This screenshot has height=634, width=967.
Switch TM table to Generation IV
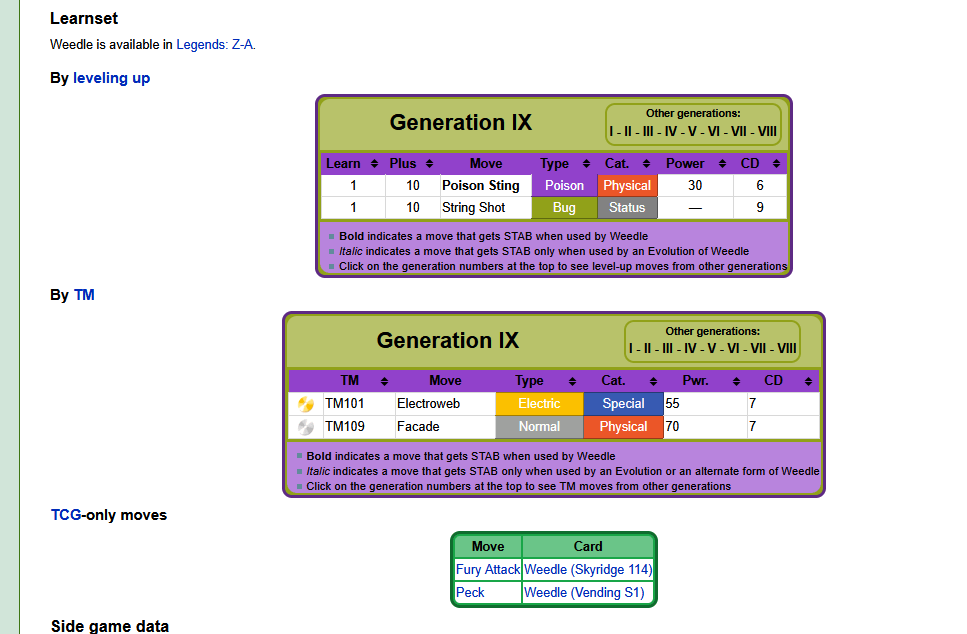[690, 348]
